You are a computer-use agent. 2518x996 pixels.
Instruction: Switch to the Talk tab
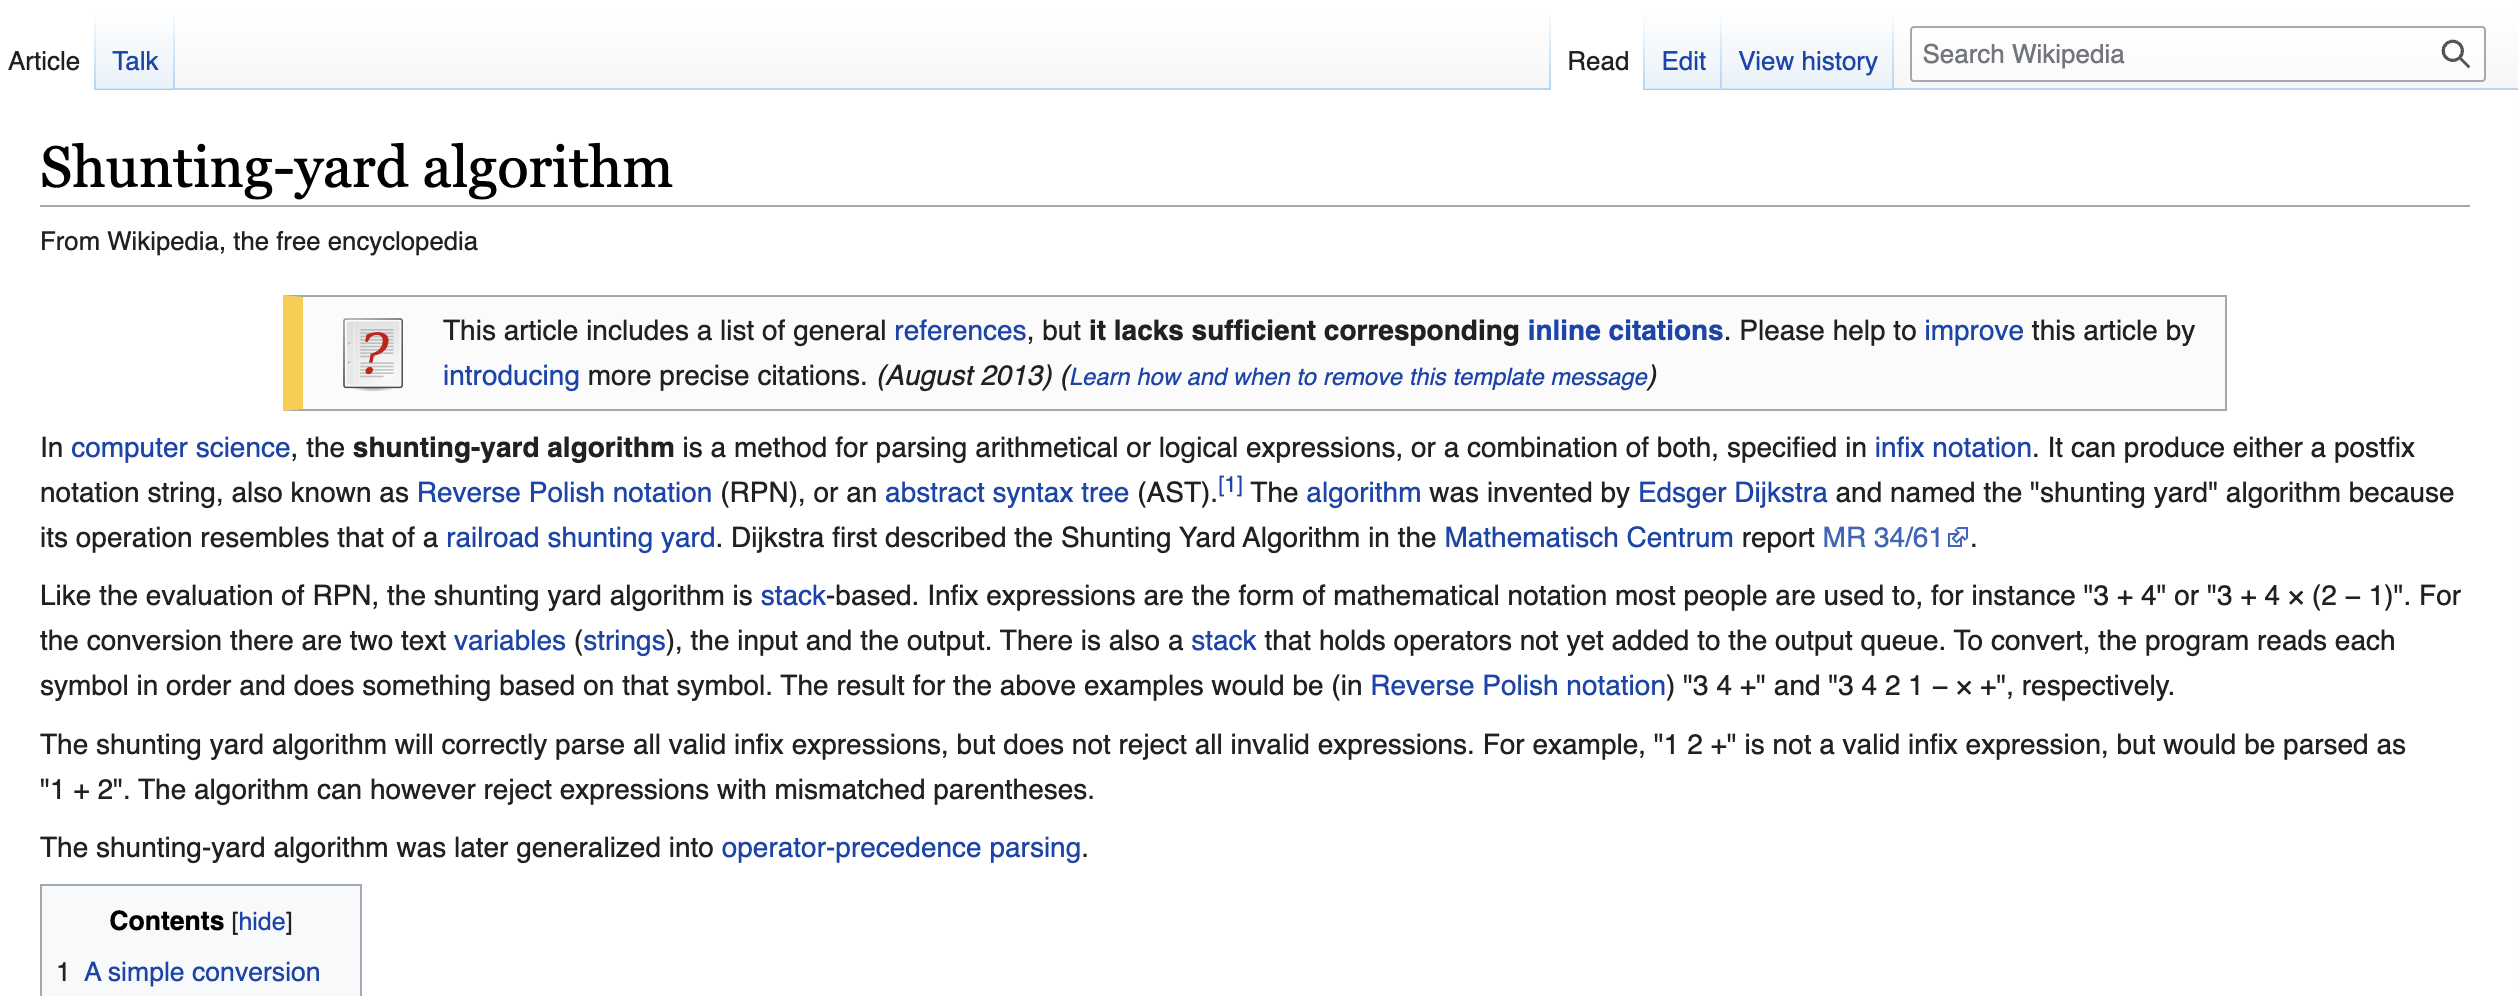pyautogui.click(x=135, y=61)
